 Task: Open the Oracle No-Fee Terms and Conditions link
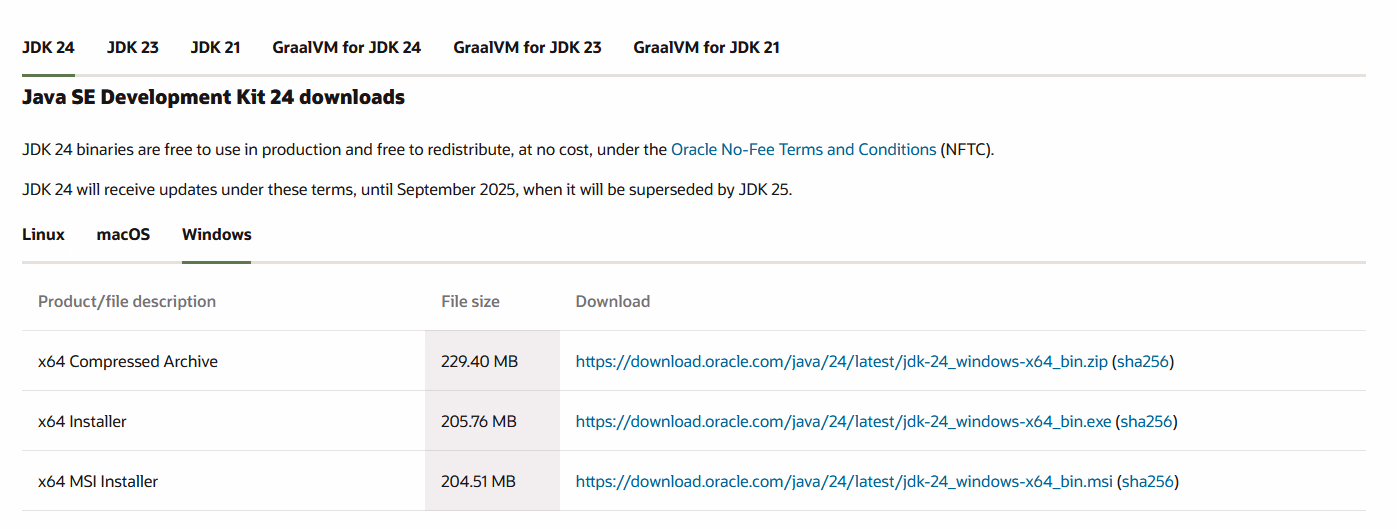tap(803, 149)
